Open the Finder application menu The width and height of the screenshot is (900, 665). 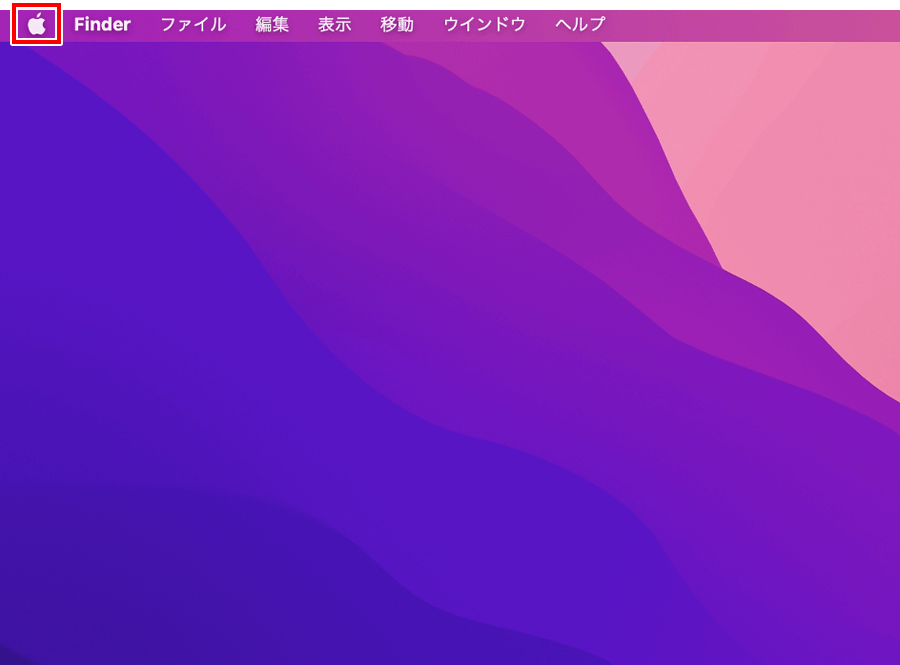click(102, 25)
